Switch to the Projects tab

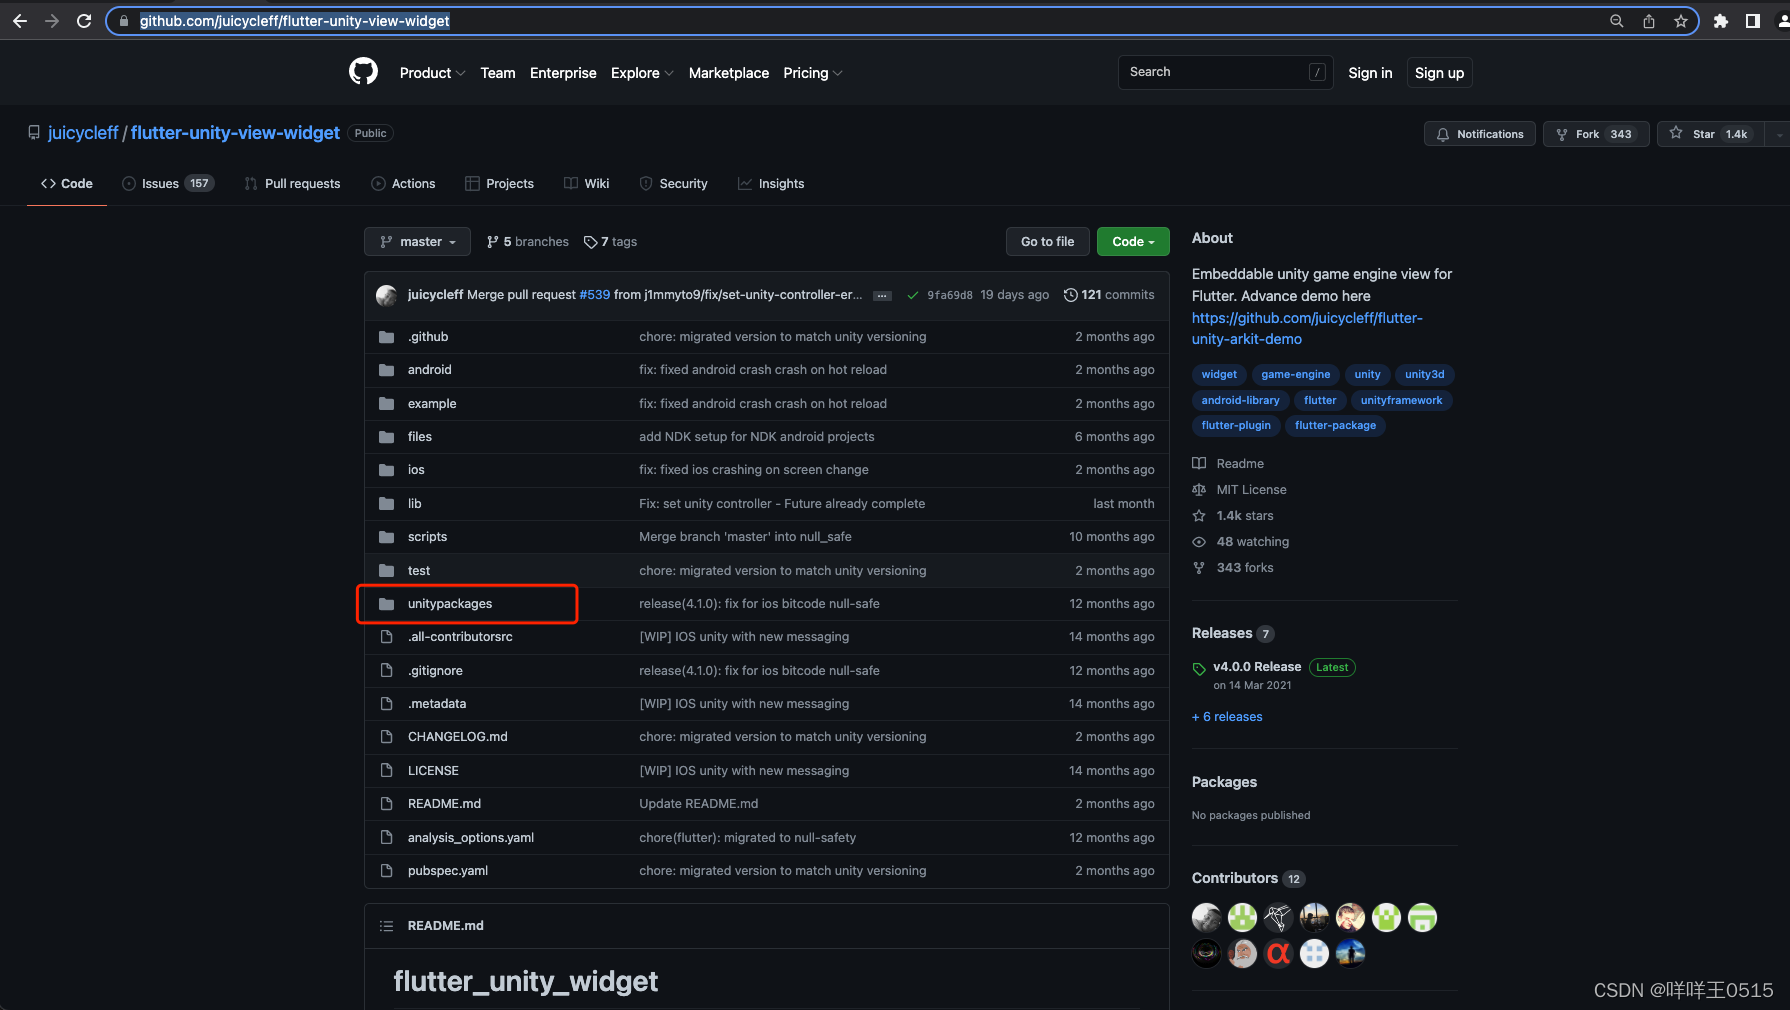coord(499,184)
